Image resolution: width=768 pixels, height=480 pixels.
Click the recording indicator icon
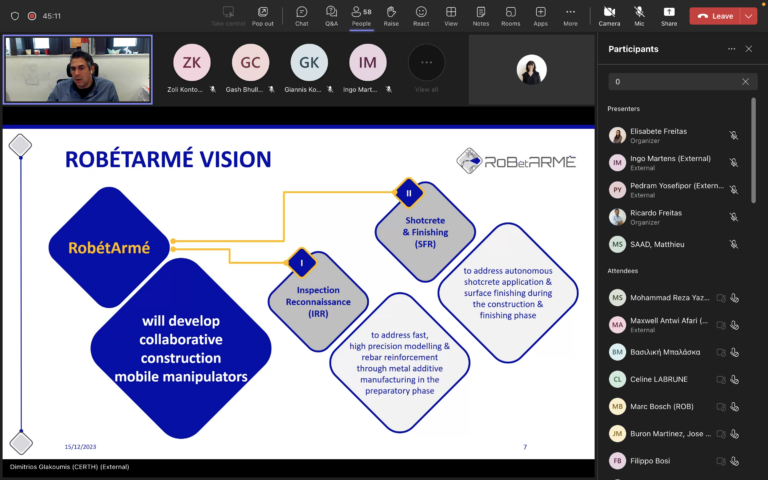(32, 16)
